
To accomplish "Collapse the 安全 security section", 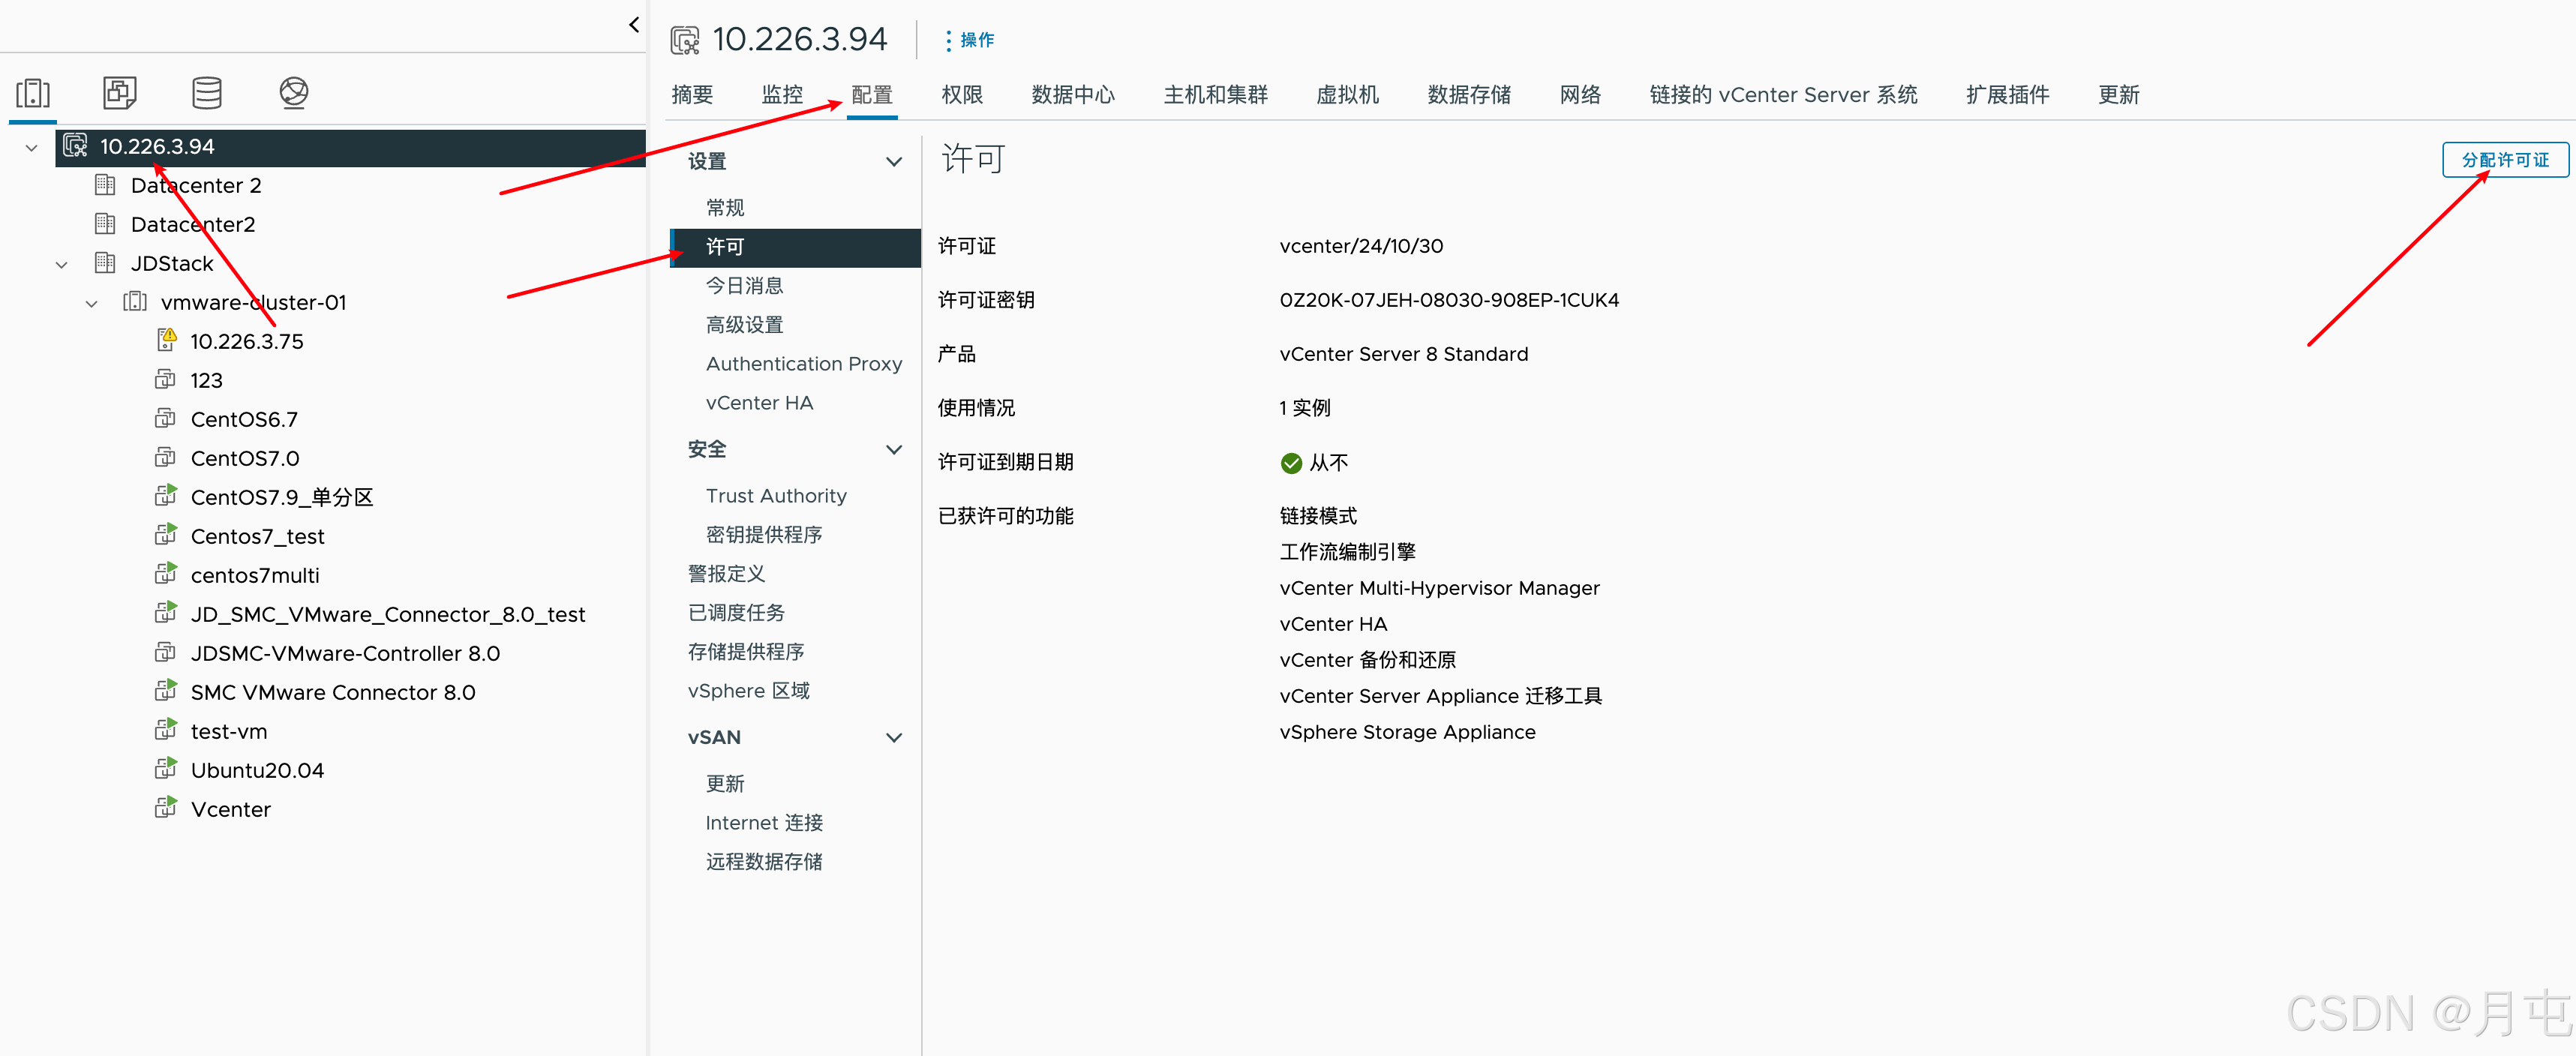I will point(894,449).
